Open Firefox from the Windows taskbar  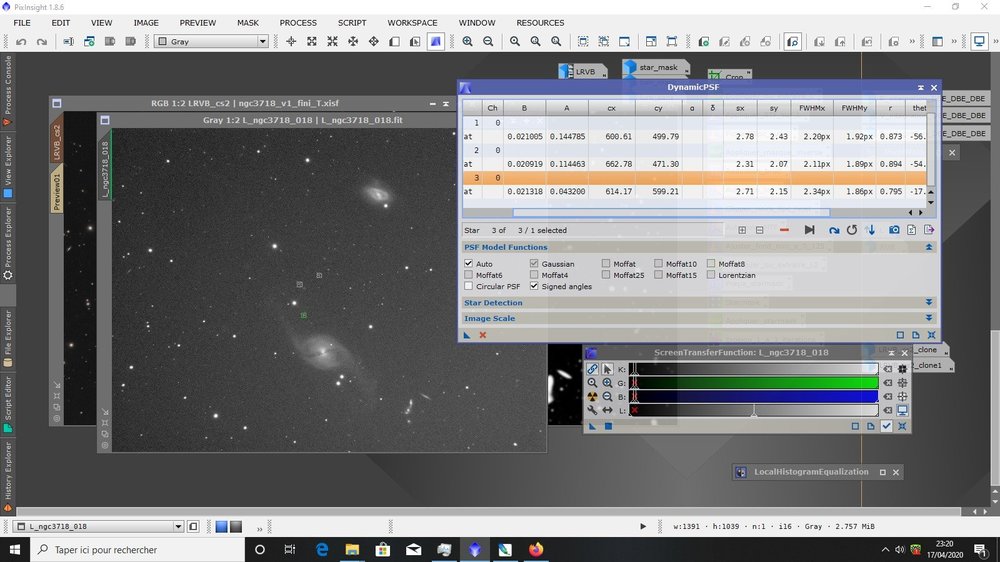537,550
